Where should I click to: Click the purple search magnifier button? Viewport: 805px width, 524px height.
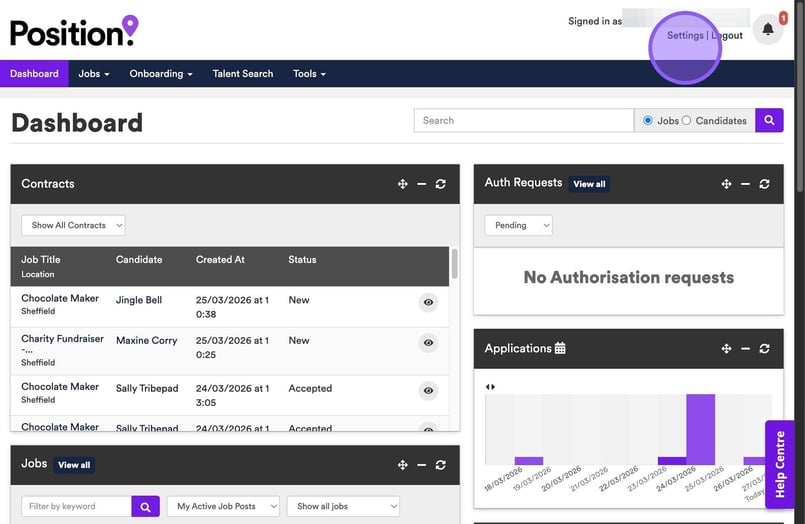pos(769,120)
